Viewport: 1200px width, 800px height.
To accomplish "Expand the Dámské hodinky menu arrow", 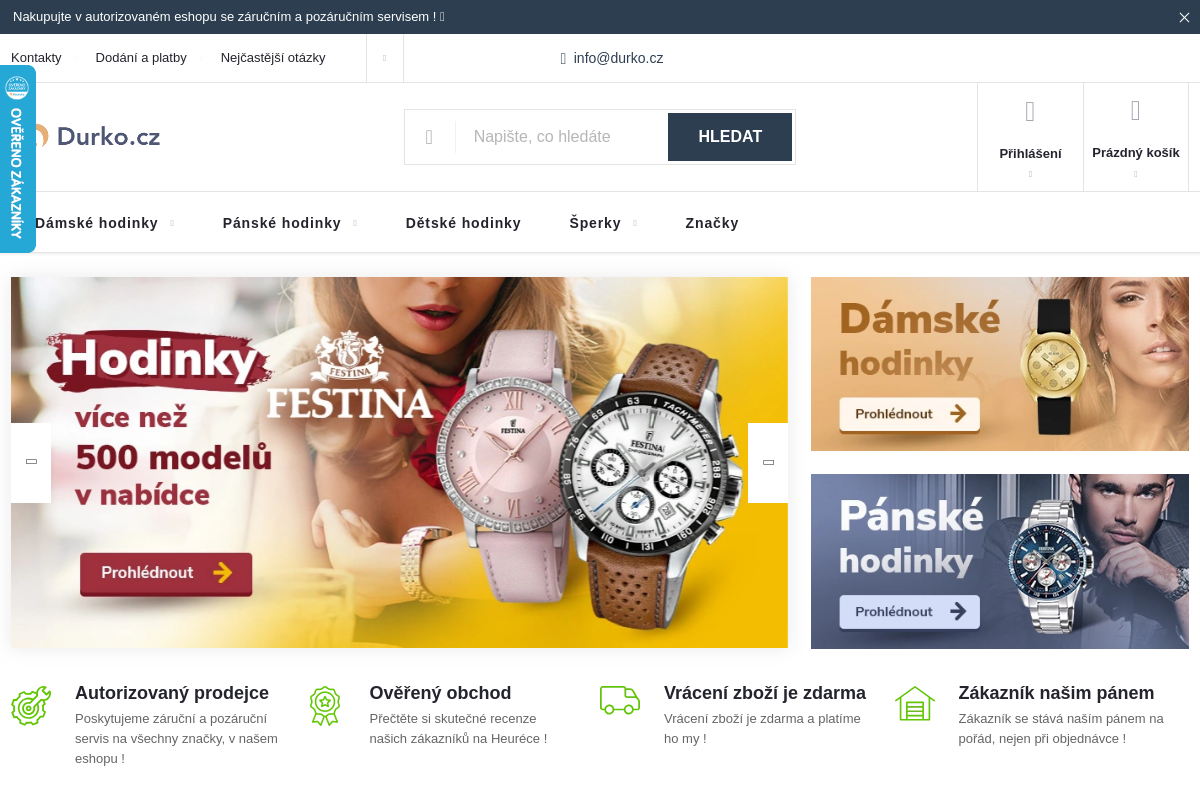I will (172, 223).
